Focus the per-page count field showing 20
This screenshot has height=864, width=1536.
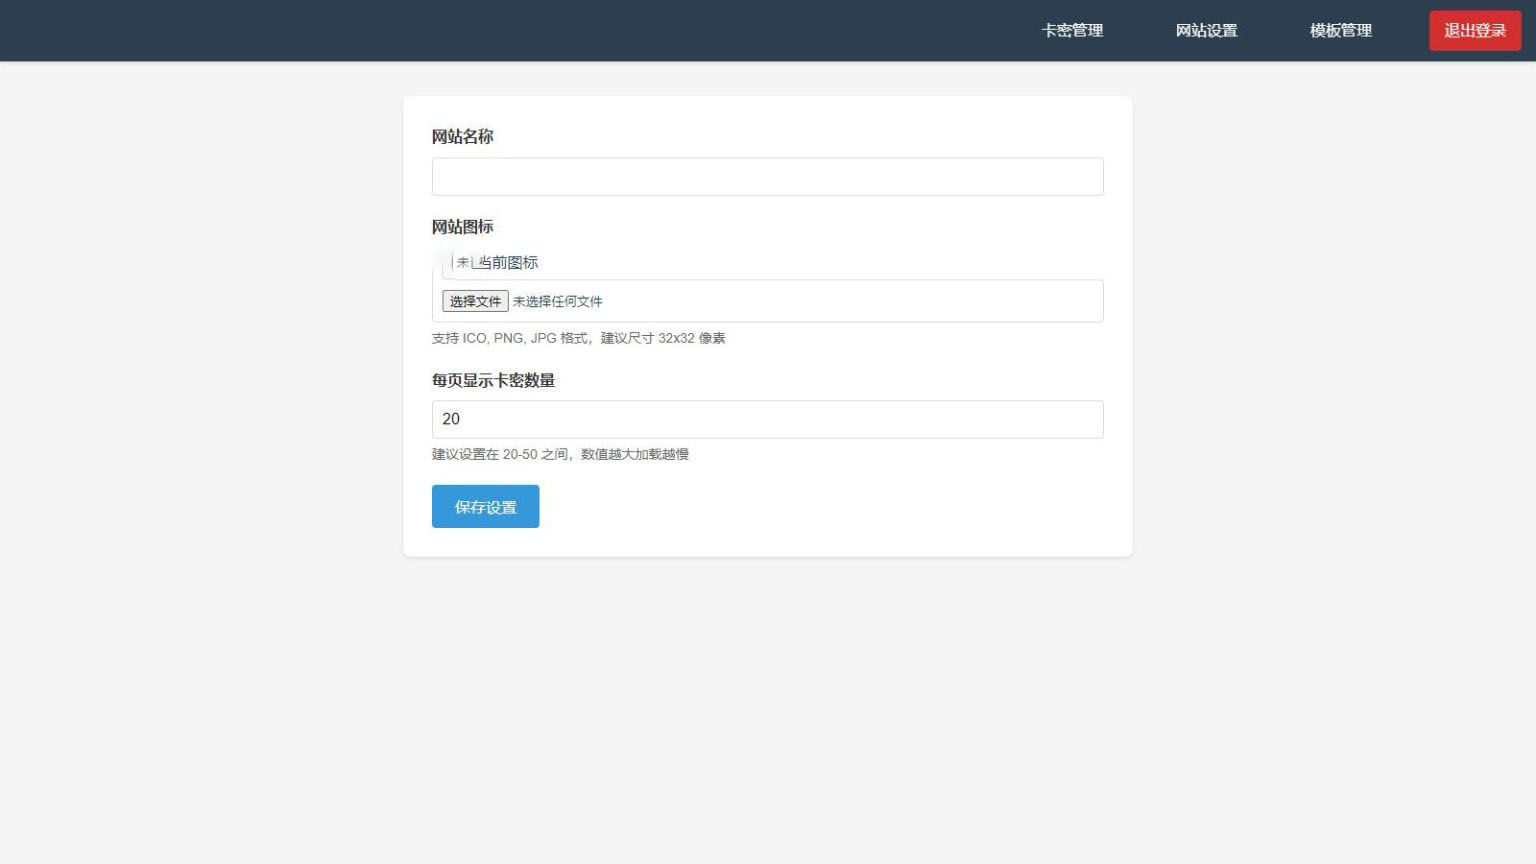pyautogui.click(x=767, y=419)
